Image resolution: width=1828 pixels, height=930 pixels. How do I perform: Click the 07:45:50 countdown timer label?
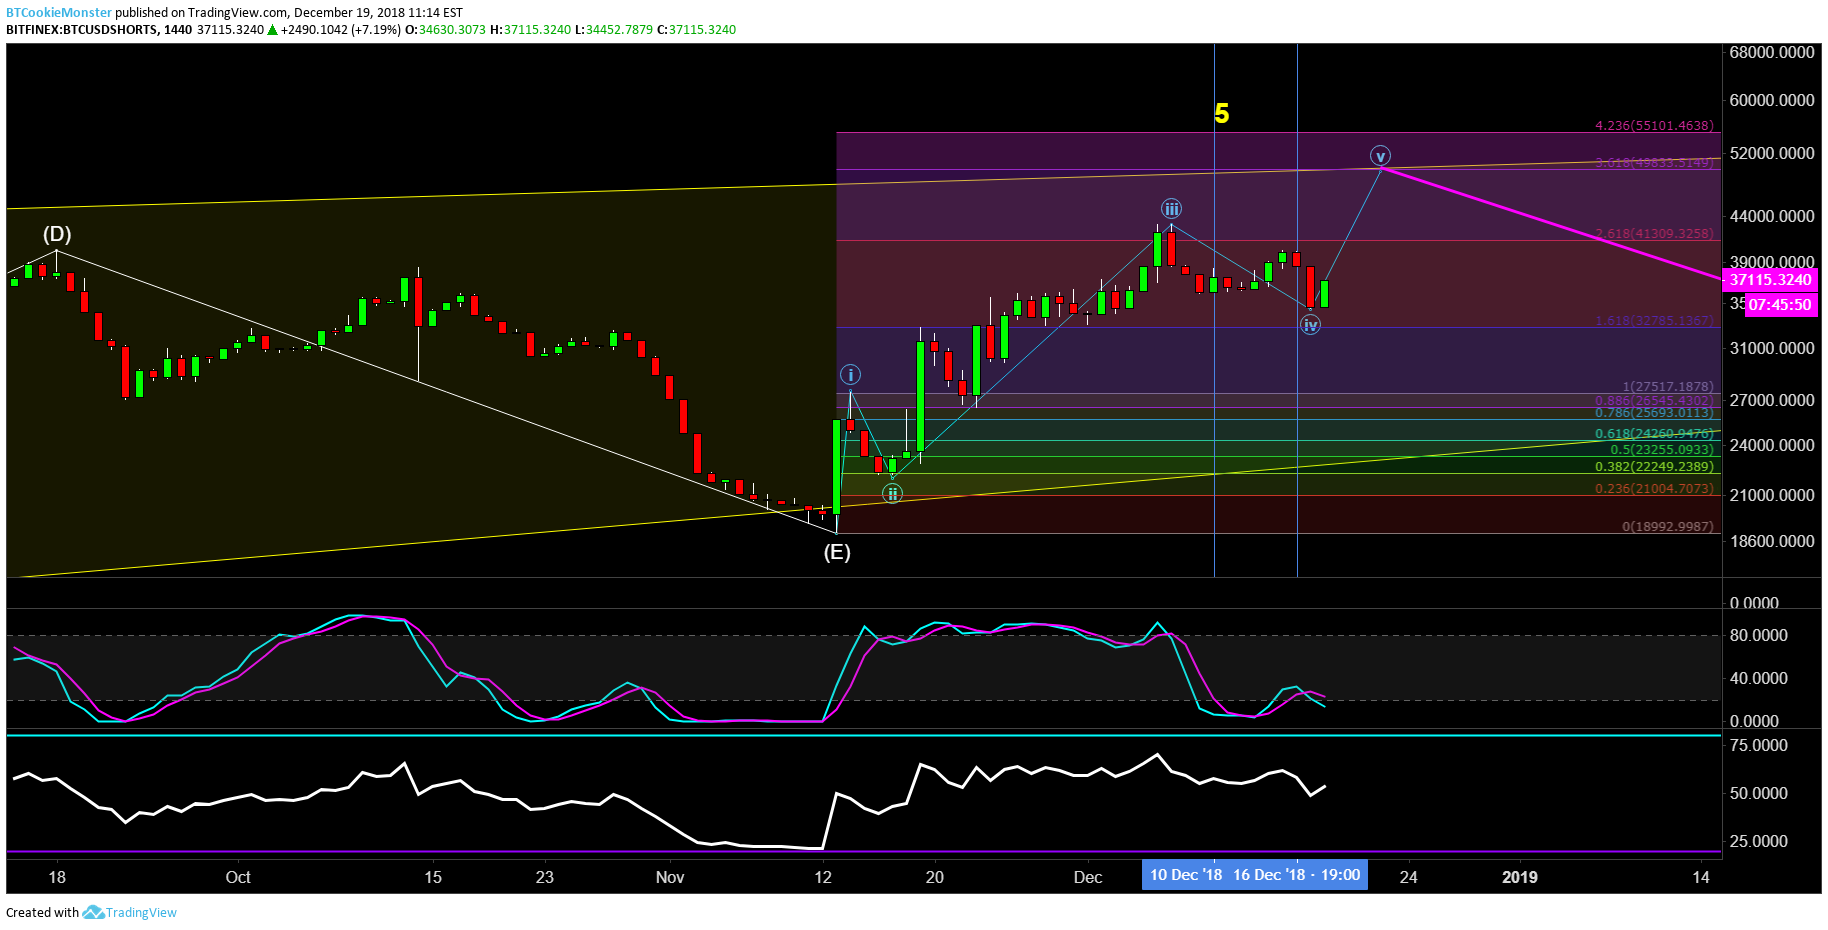coord(1781,305)
